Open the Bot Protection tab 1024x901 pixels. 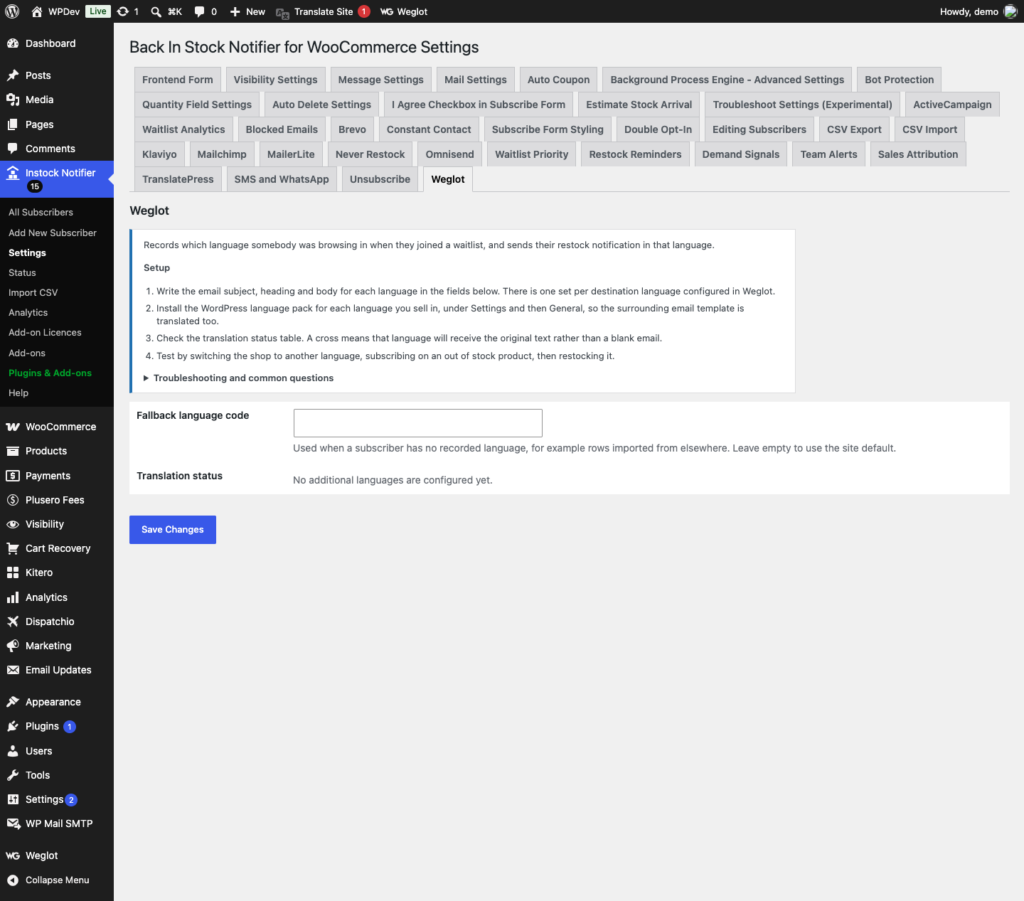tap(899, 80)
